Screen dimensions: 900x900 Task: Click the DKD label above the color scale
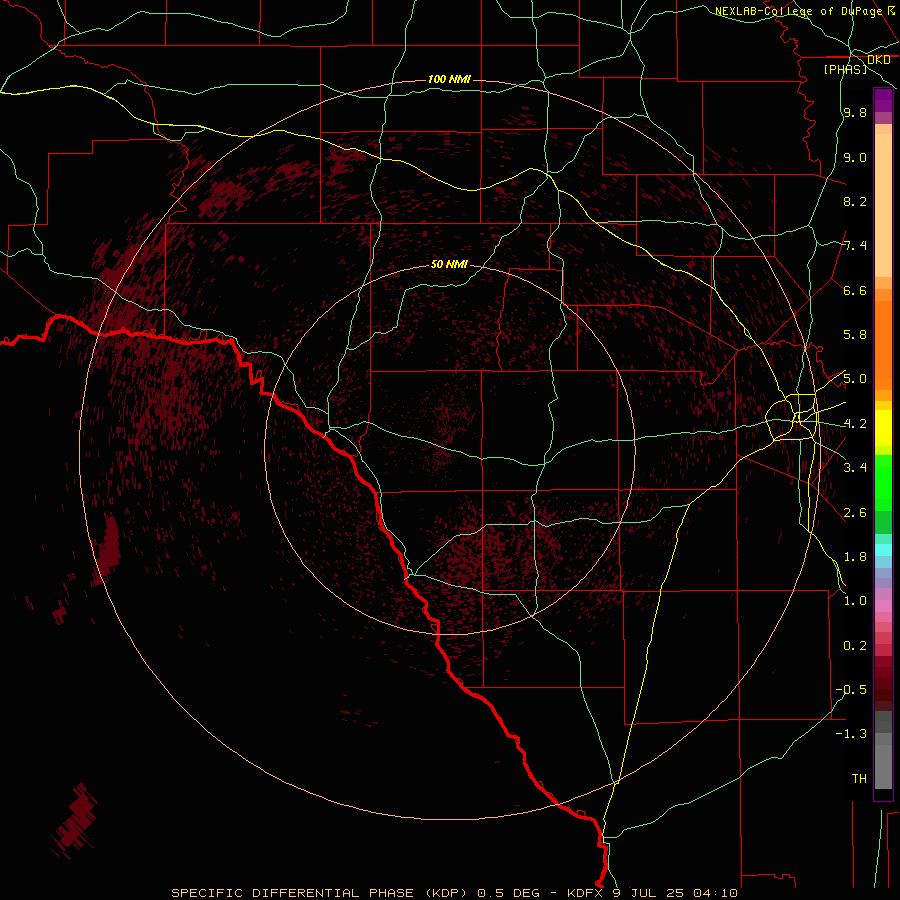tap(879, 60)
